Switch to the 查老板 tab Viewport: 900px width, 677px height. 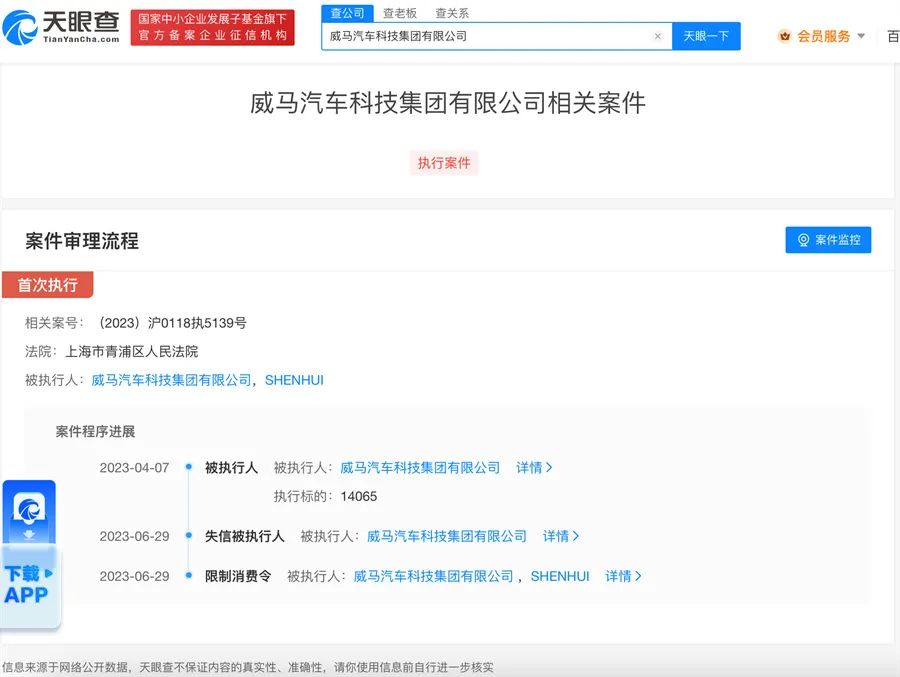point(400,13)
